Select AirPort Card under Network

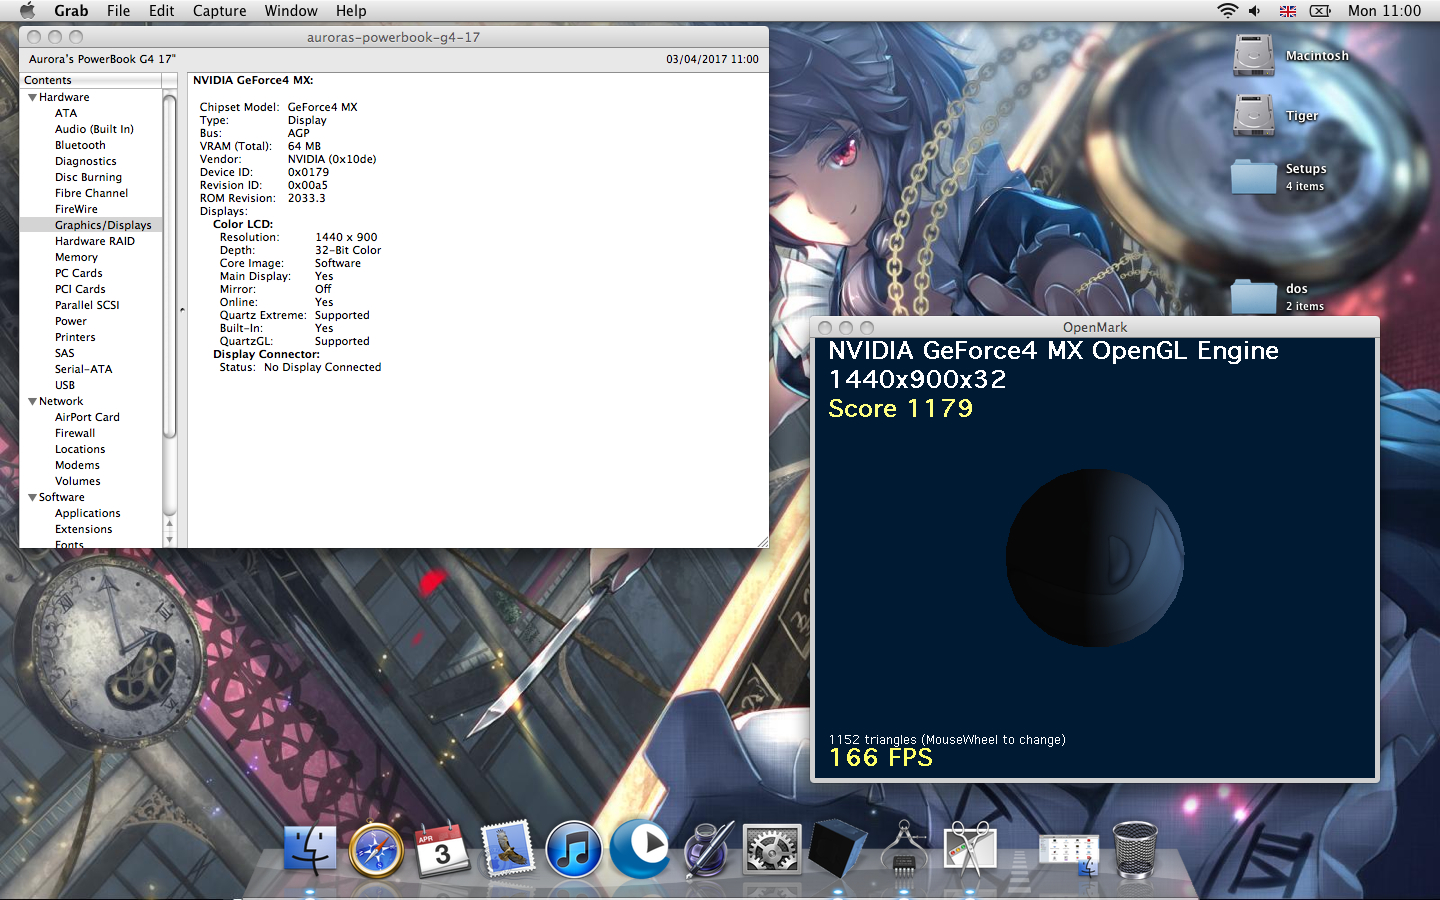87,417
